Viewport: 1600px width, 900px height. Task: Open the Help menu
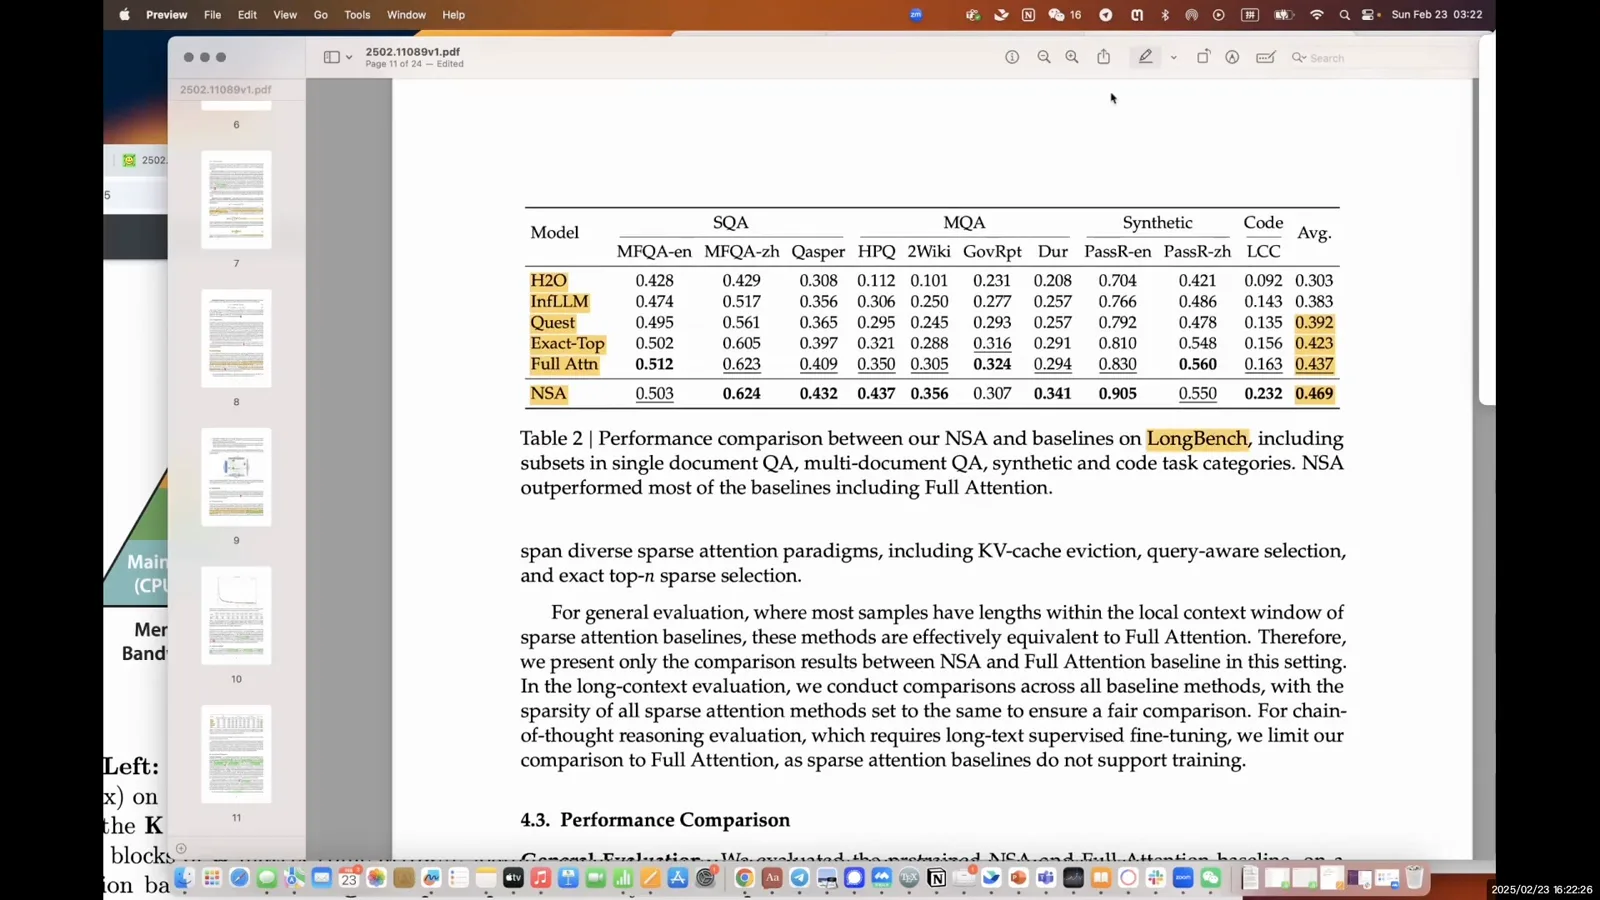click(x=453, y=15)
